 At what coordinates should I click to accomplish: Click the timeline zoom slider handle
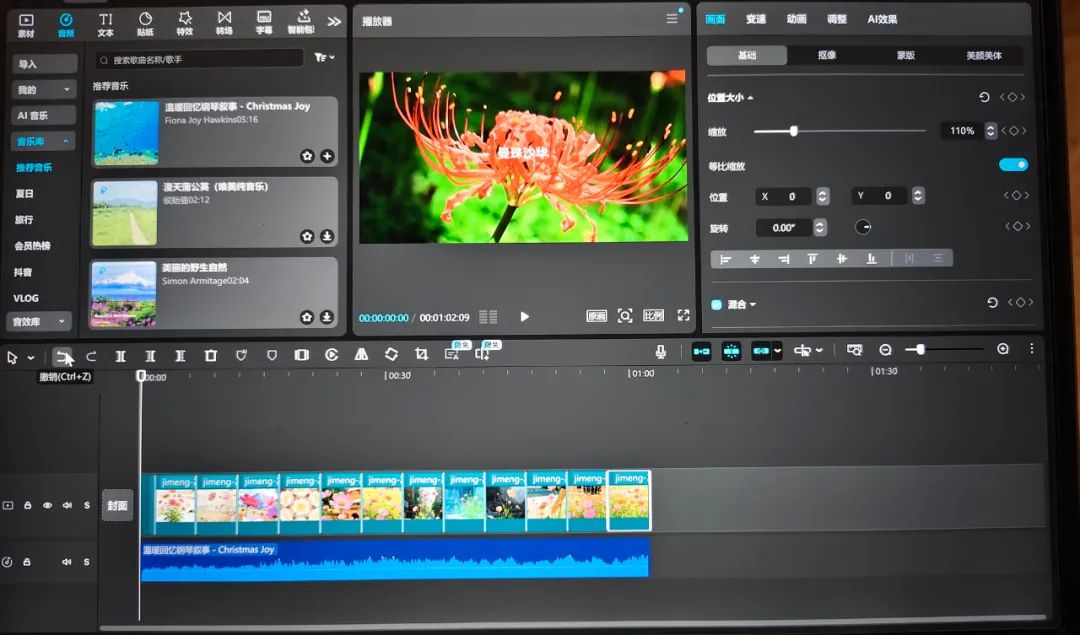click(920, 350)
